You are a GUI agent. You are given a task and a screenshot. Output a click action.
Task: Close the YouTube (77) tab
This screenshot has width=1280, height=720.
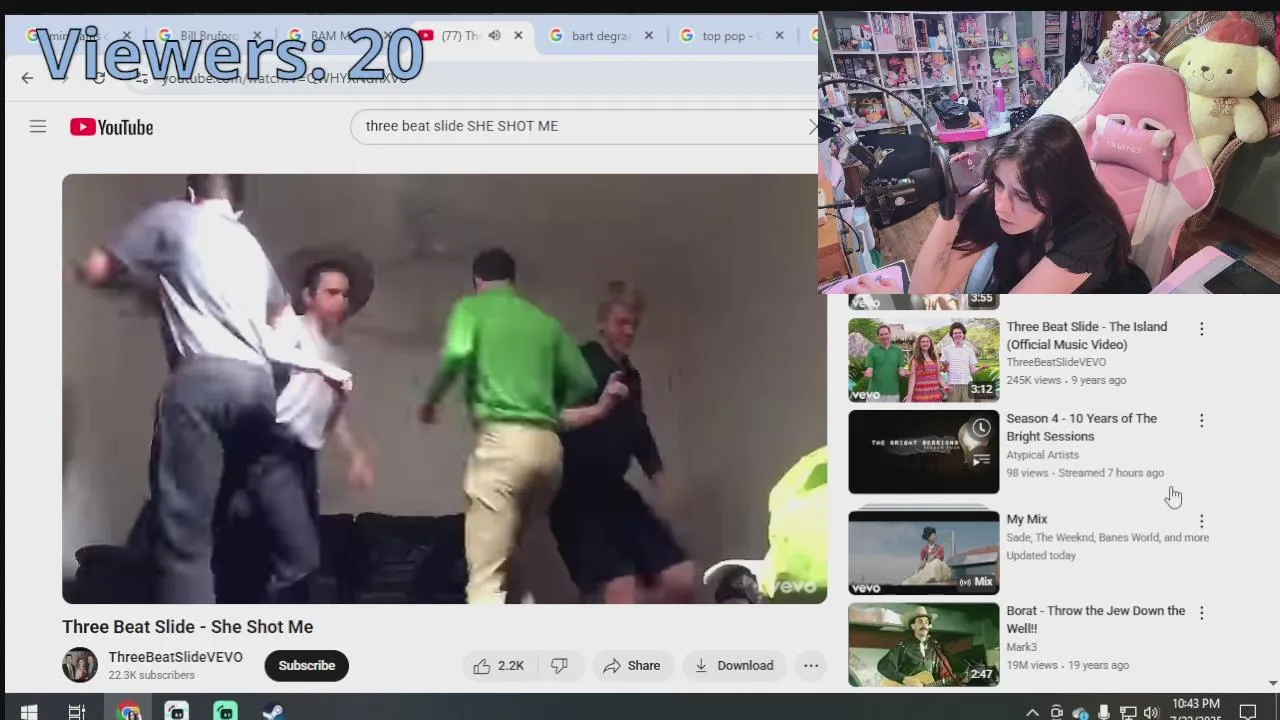518,36
